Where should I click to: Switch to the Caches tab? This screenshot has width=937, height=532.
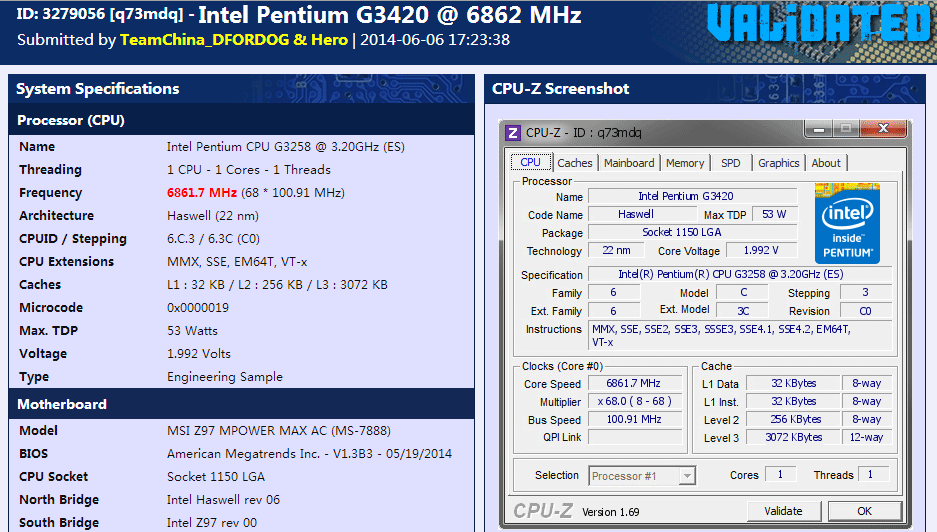575,163
